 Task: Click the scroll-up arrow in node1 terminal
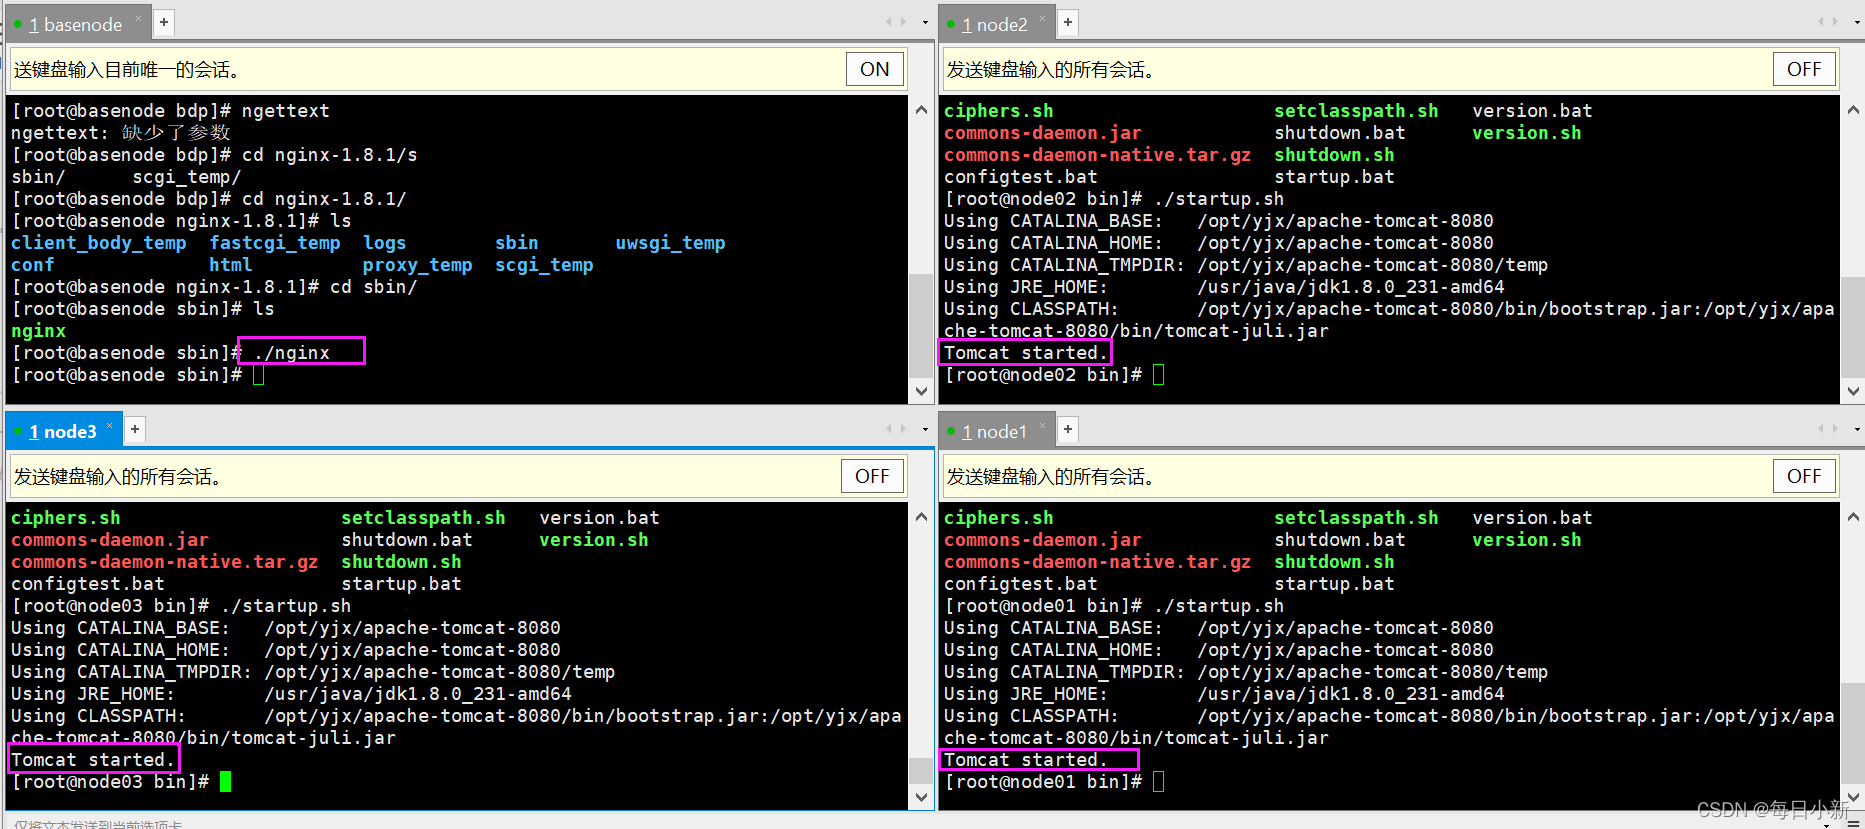click(x=1853, y=517)
